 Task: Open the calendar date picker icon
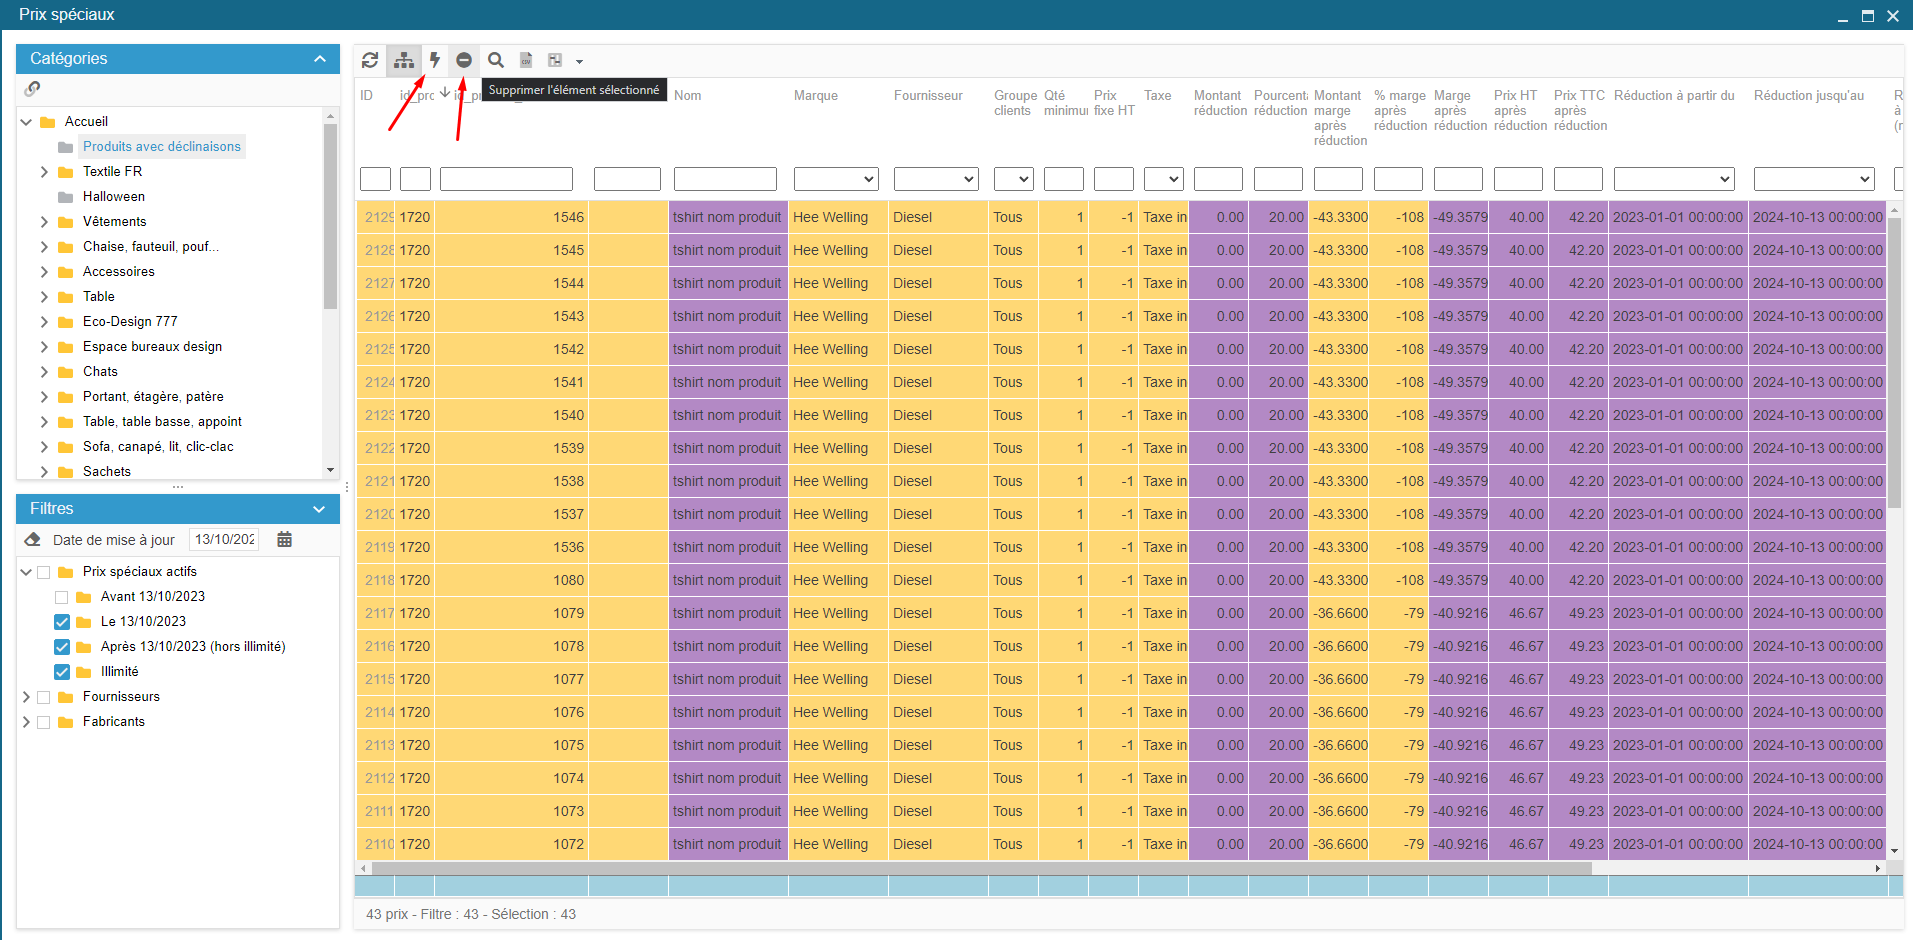click(284, 540)
